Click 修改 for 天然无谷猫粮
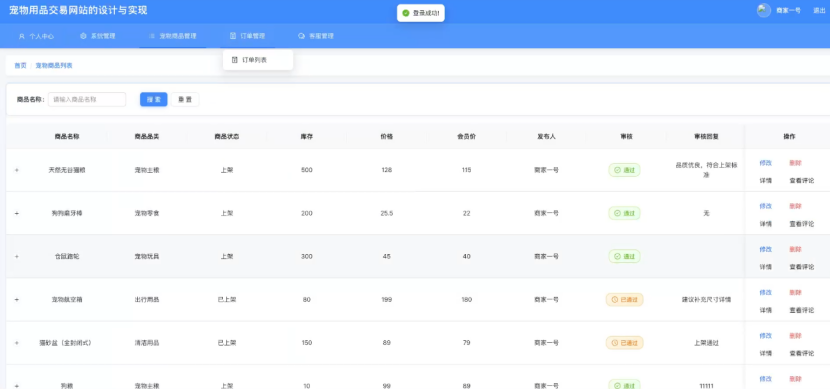This screenshot has height=389, width=830. 765,163
